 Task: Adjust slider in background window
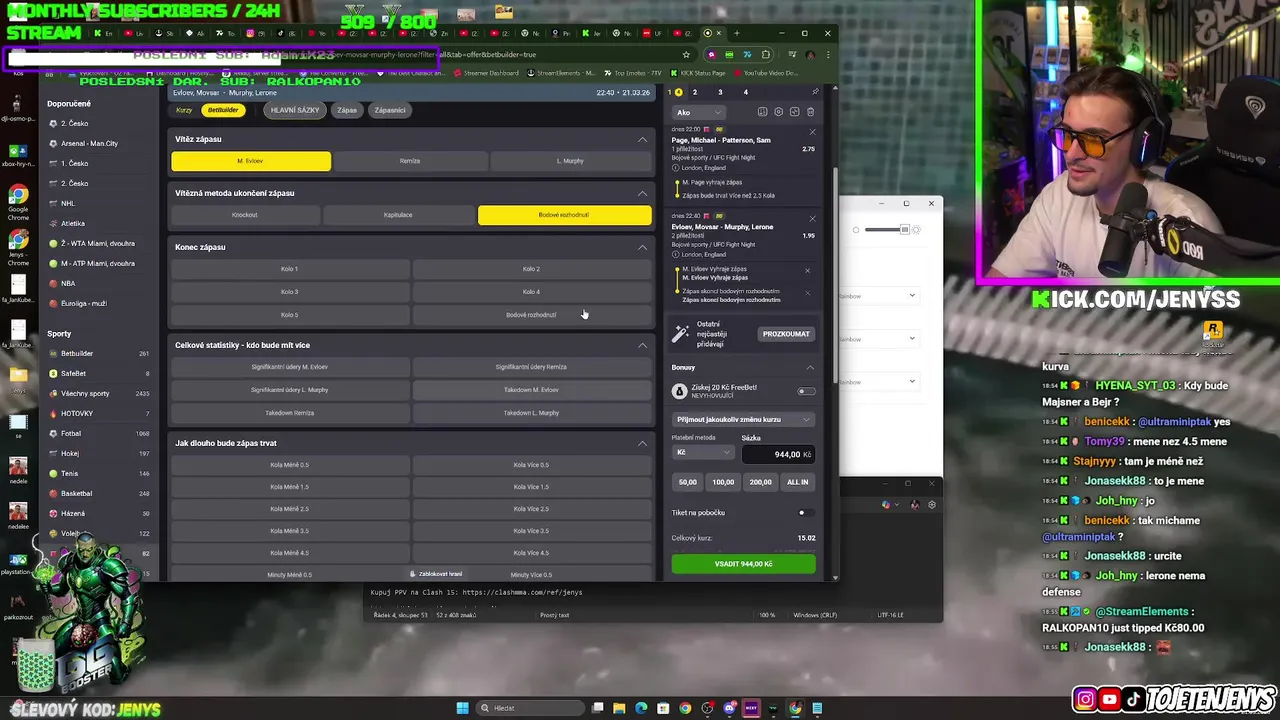click(904, 230)
